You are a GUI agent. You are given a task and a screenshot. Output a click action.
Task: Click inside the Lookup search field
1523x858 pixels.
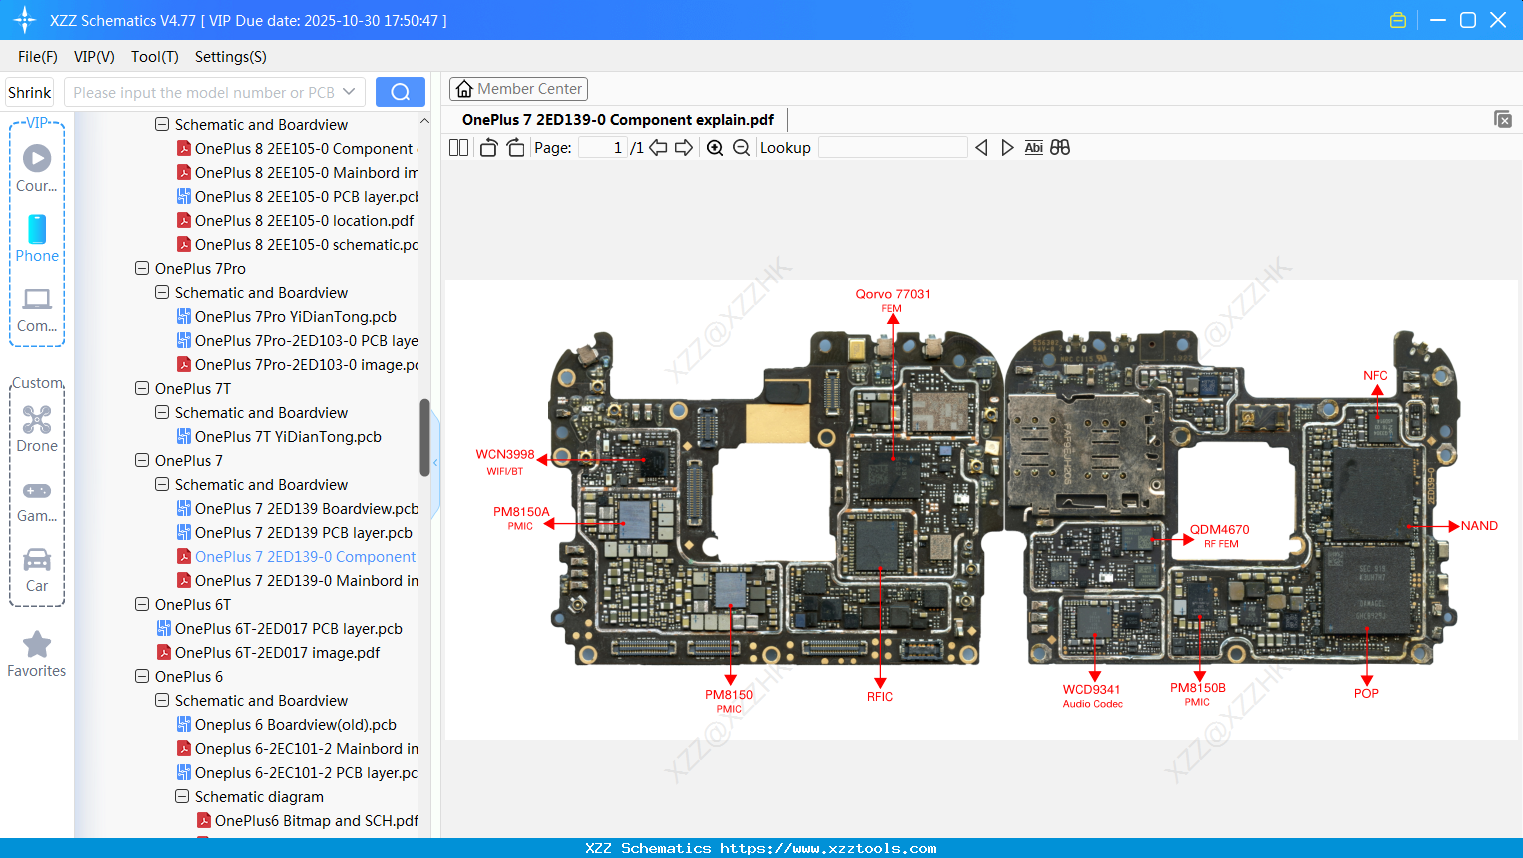click(x=893, y=147)
